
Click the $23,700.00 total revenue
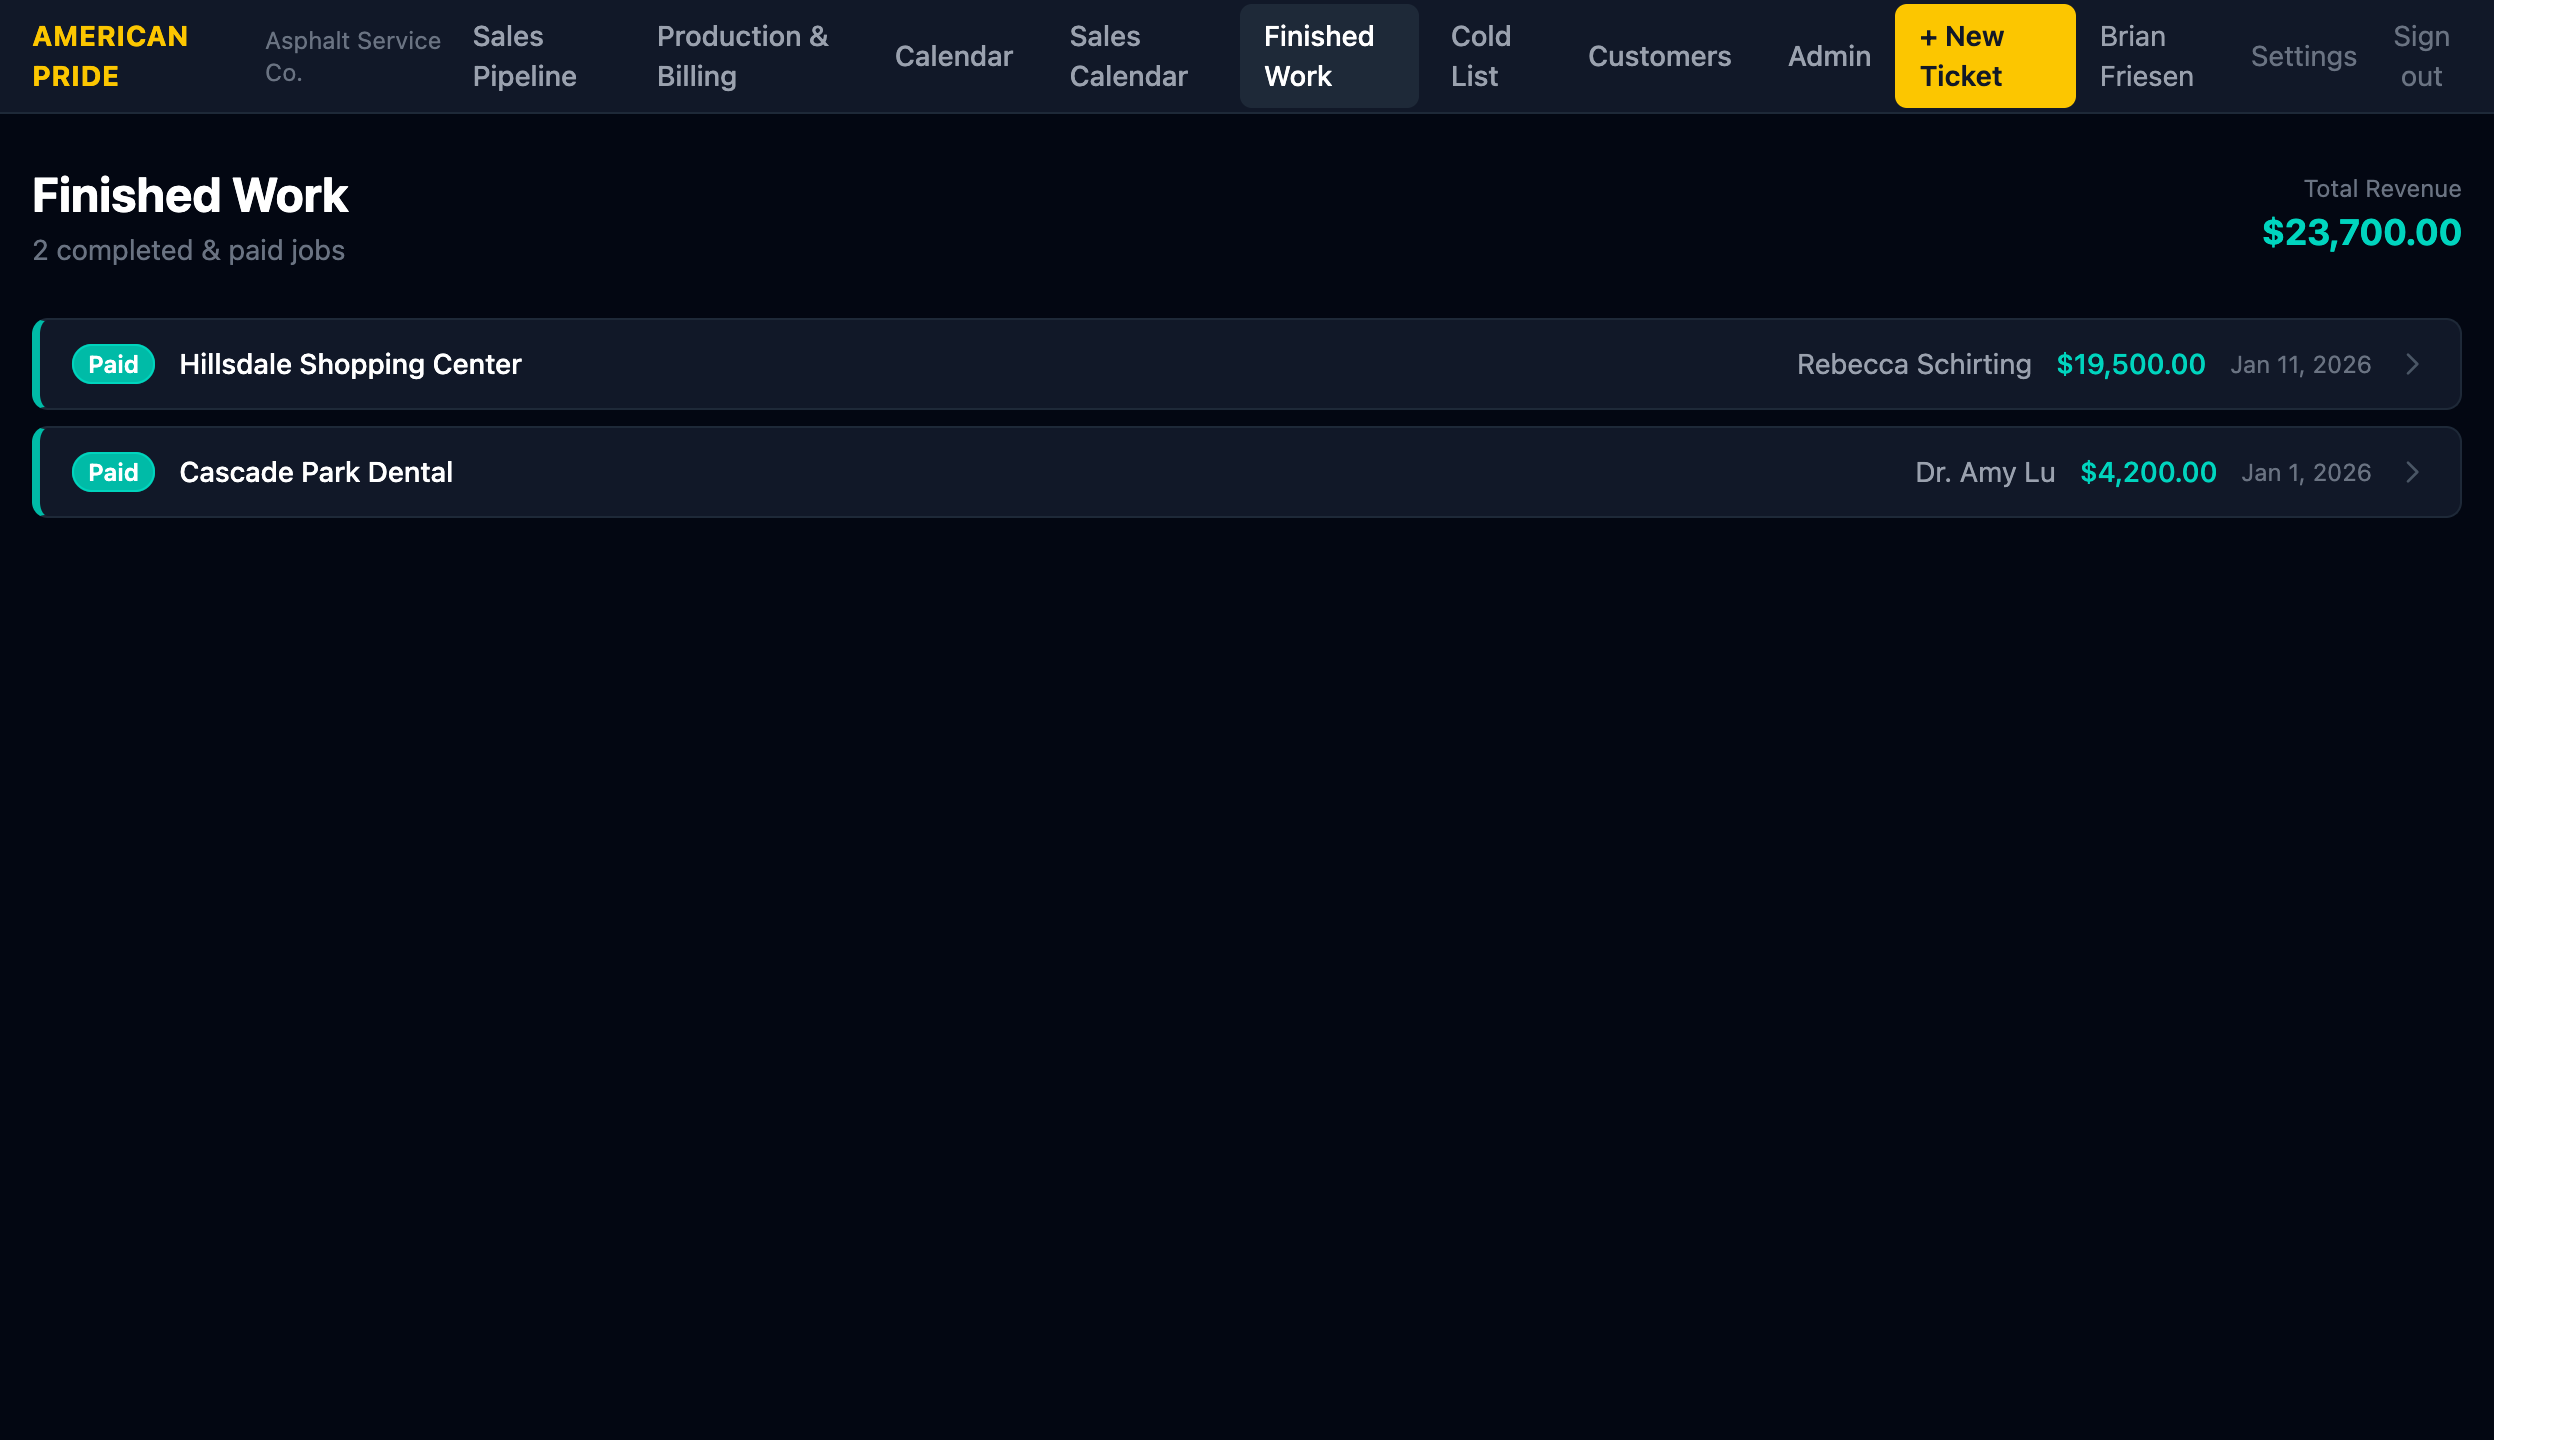pos(2361,232)
